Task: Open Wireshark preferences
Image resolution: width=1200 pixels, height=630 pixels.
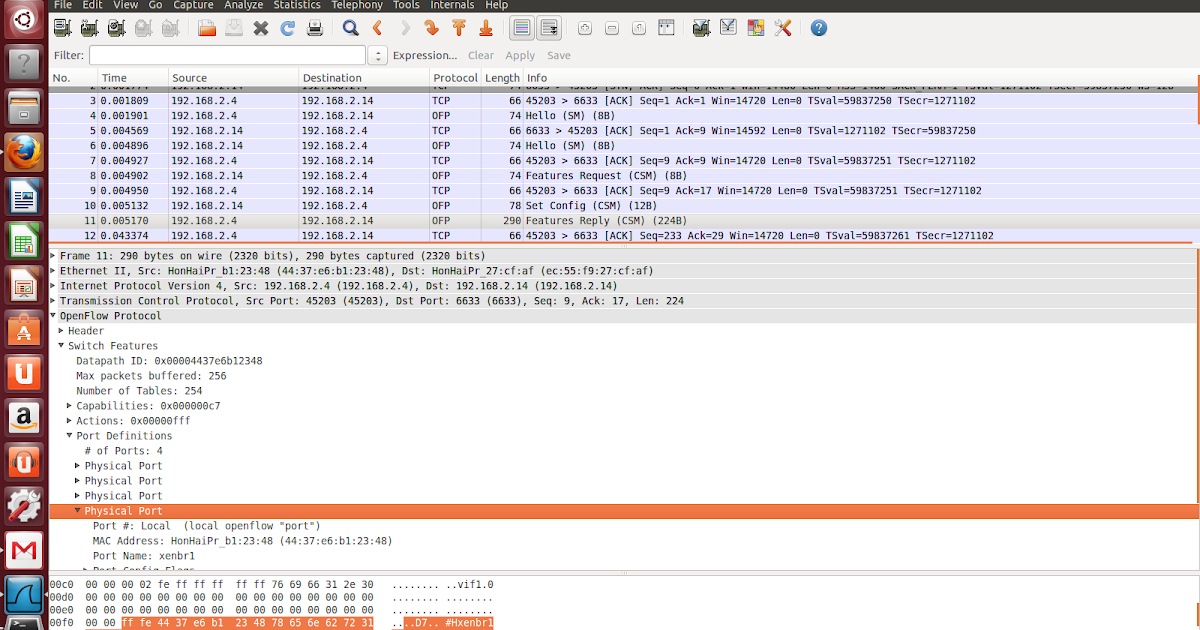Action: coord(783,28)
